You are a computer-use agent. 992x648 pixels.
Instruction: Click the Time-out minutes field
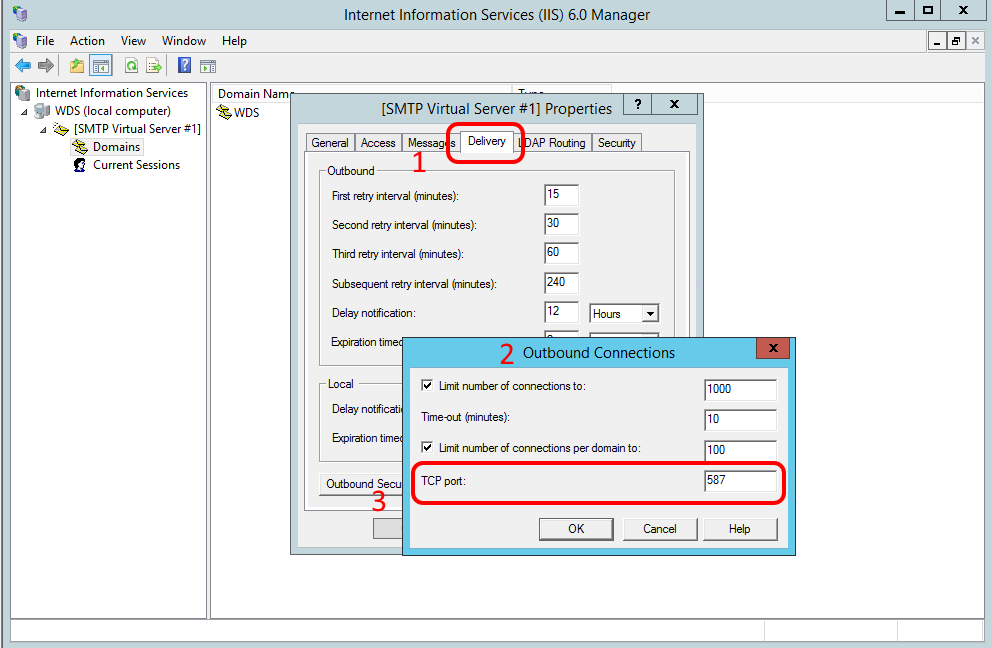coord(740,419)
